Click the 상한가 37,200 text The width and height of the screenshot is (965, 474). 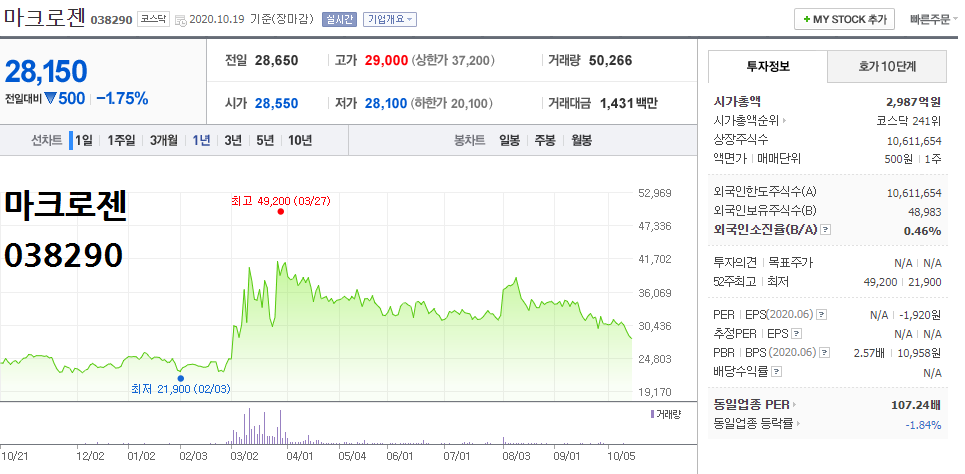tap(454, 60)
